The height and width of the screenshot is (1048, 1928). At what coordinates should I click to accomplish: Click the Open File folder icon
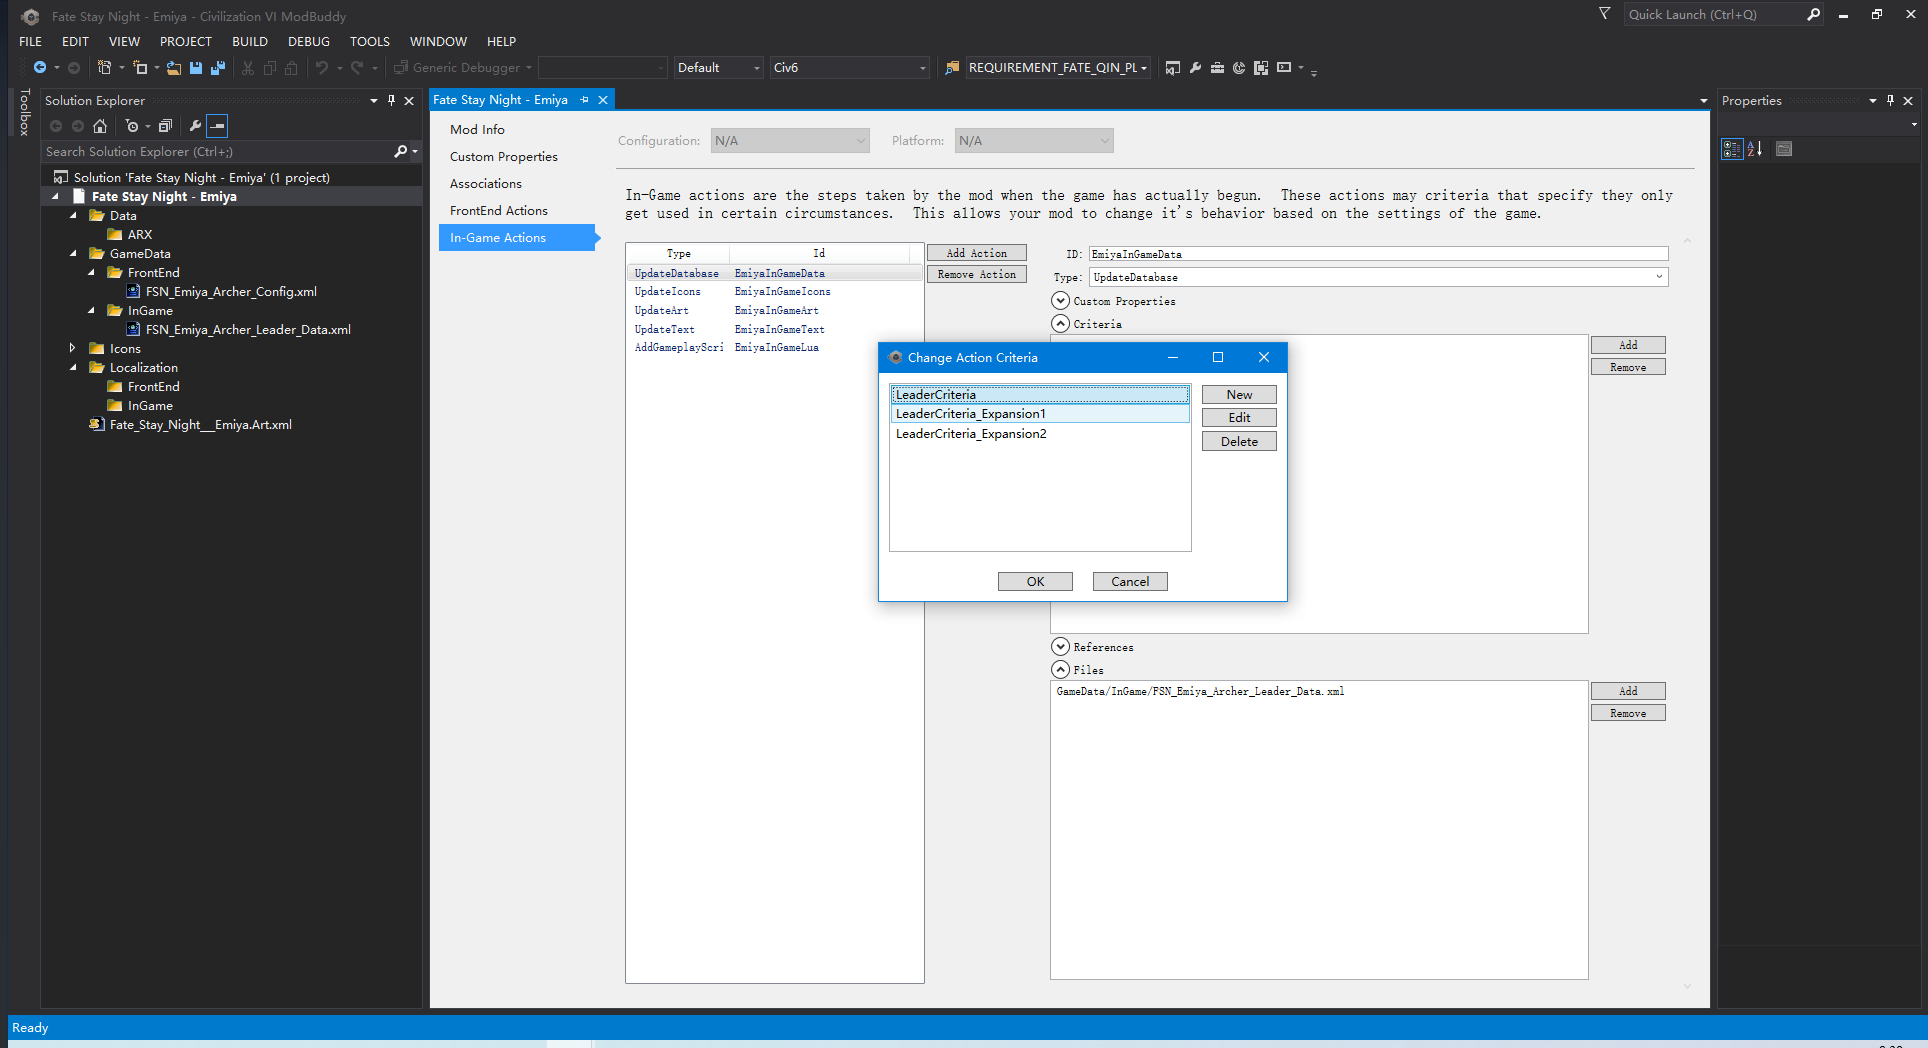click(x=174, y=68)
